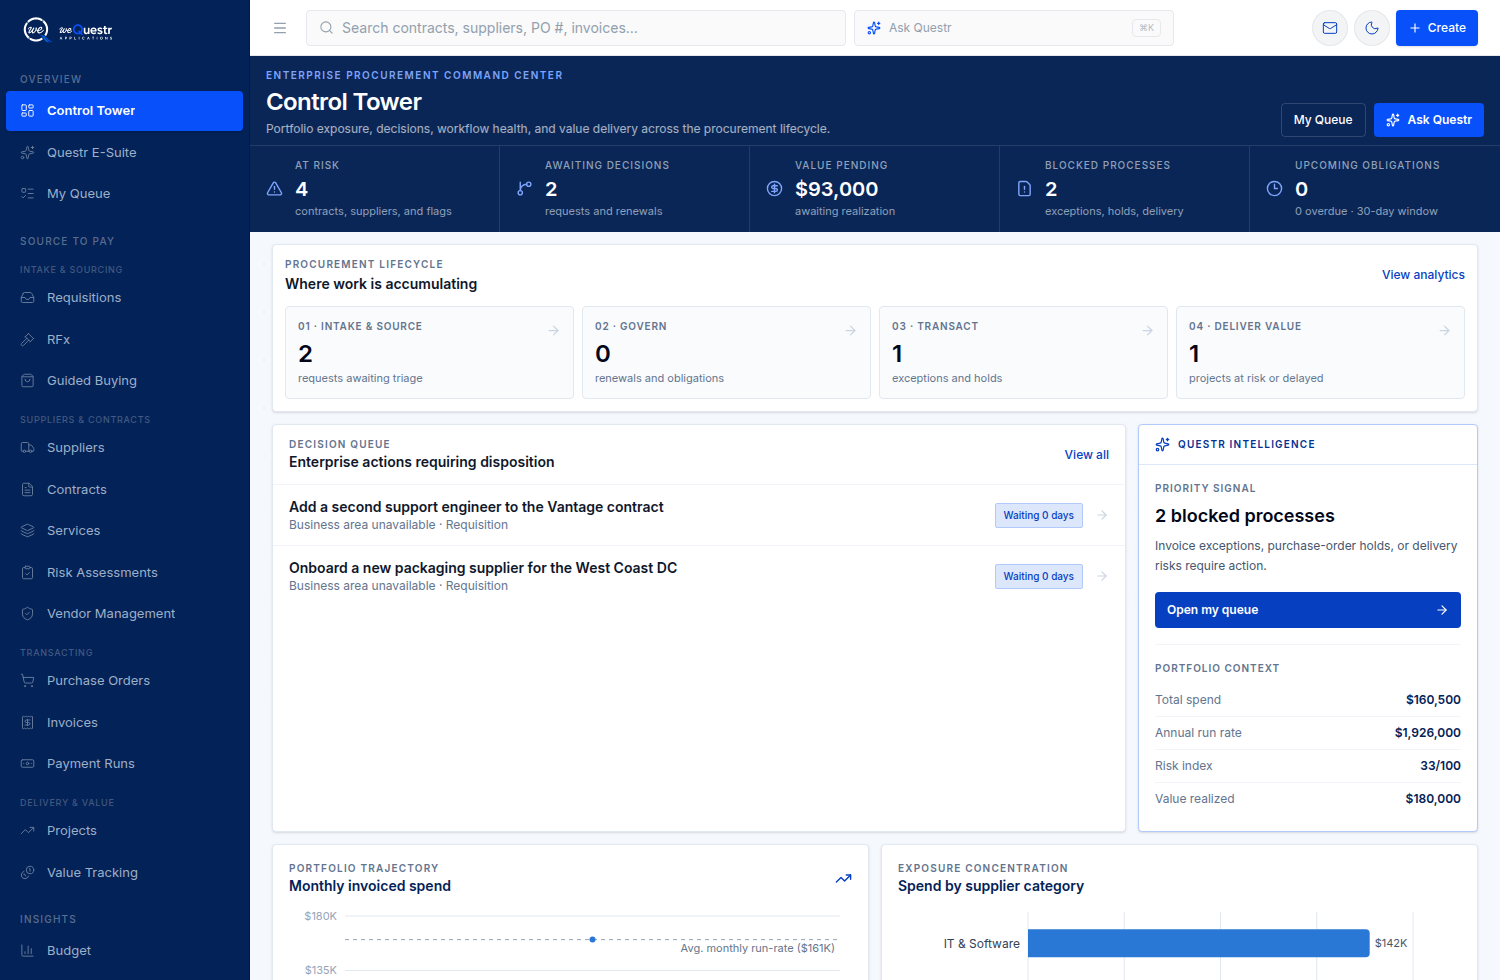1500x980 pixels.
Task: Click View all in Decision Queue
Action: (x=1087, y=455)
